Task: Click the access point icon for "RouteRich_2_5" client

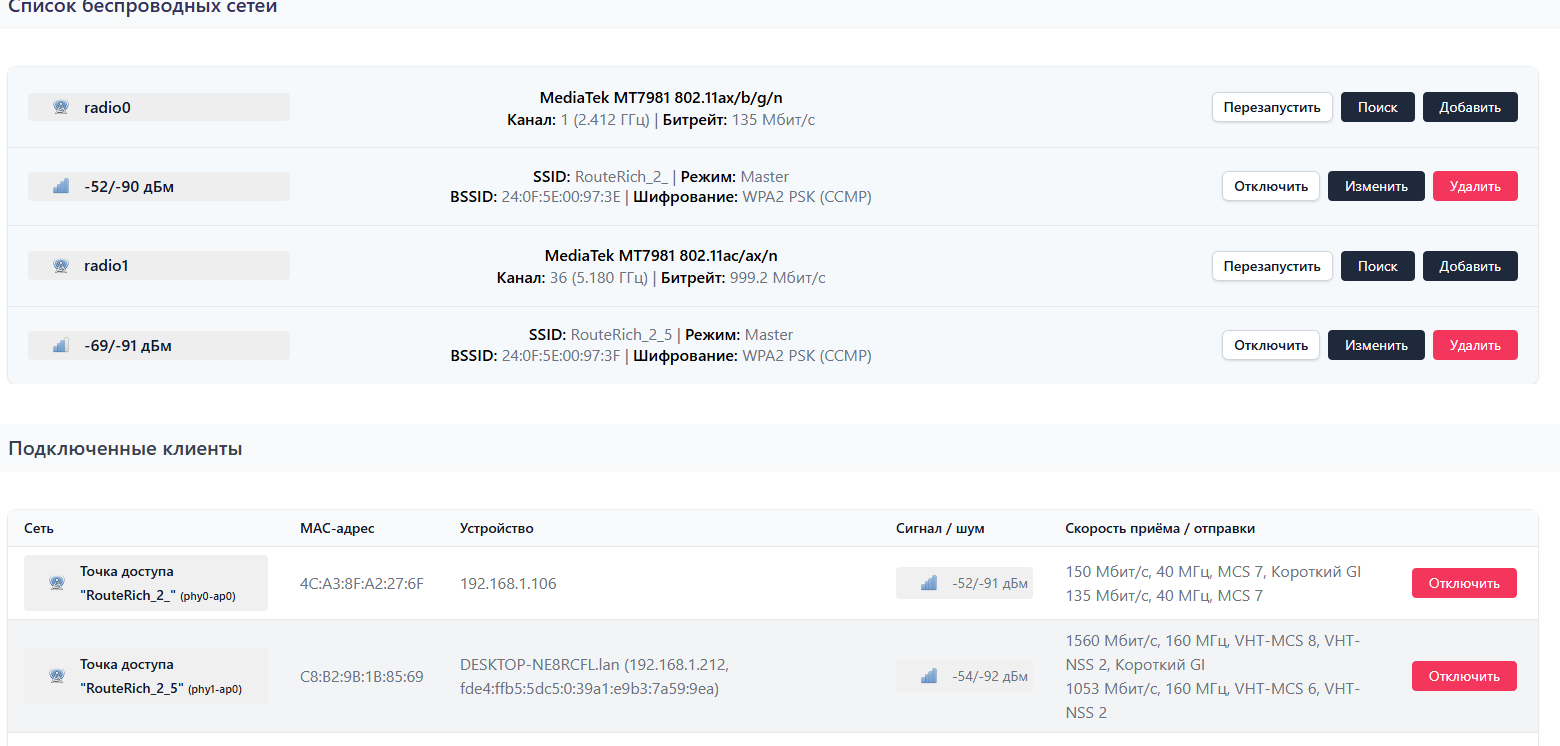Action: coord(57,676)
